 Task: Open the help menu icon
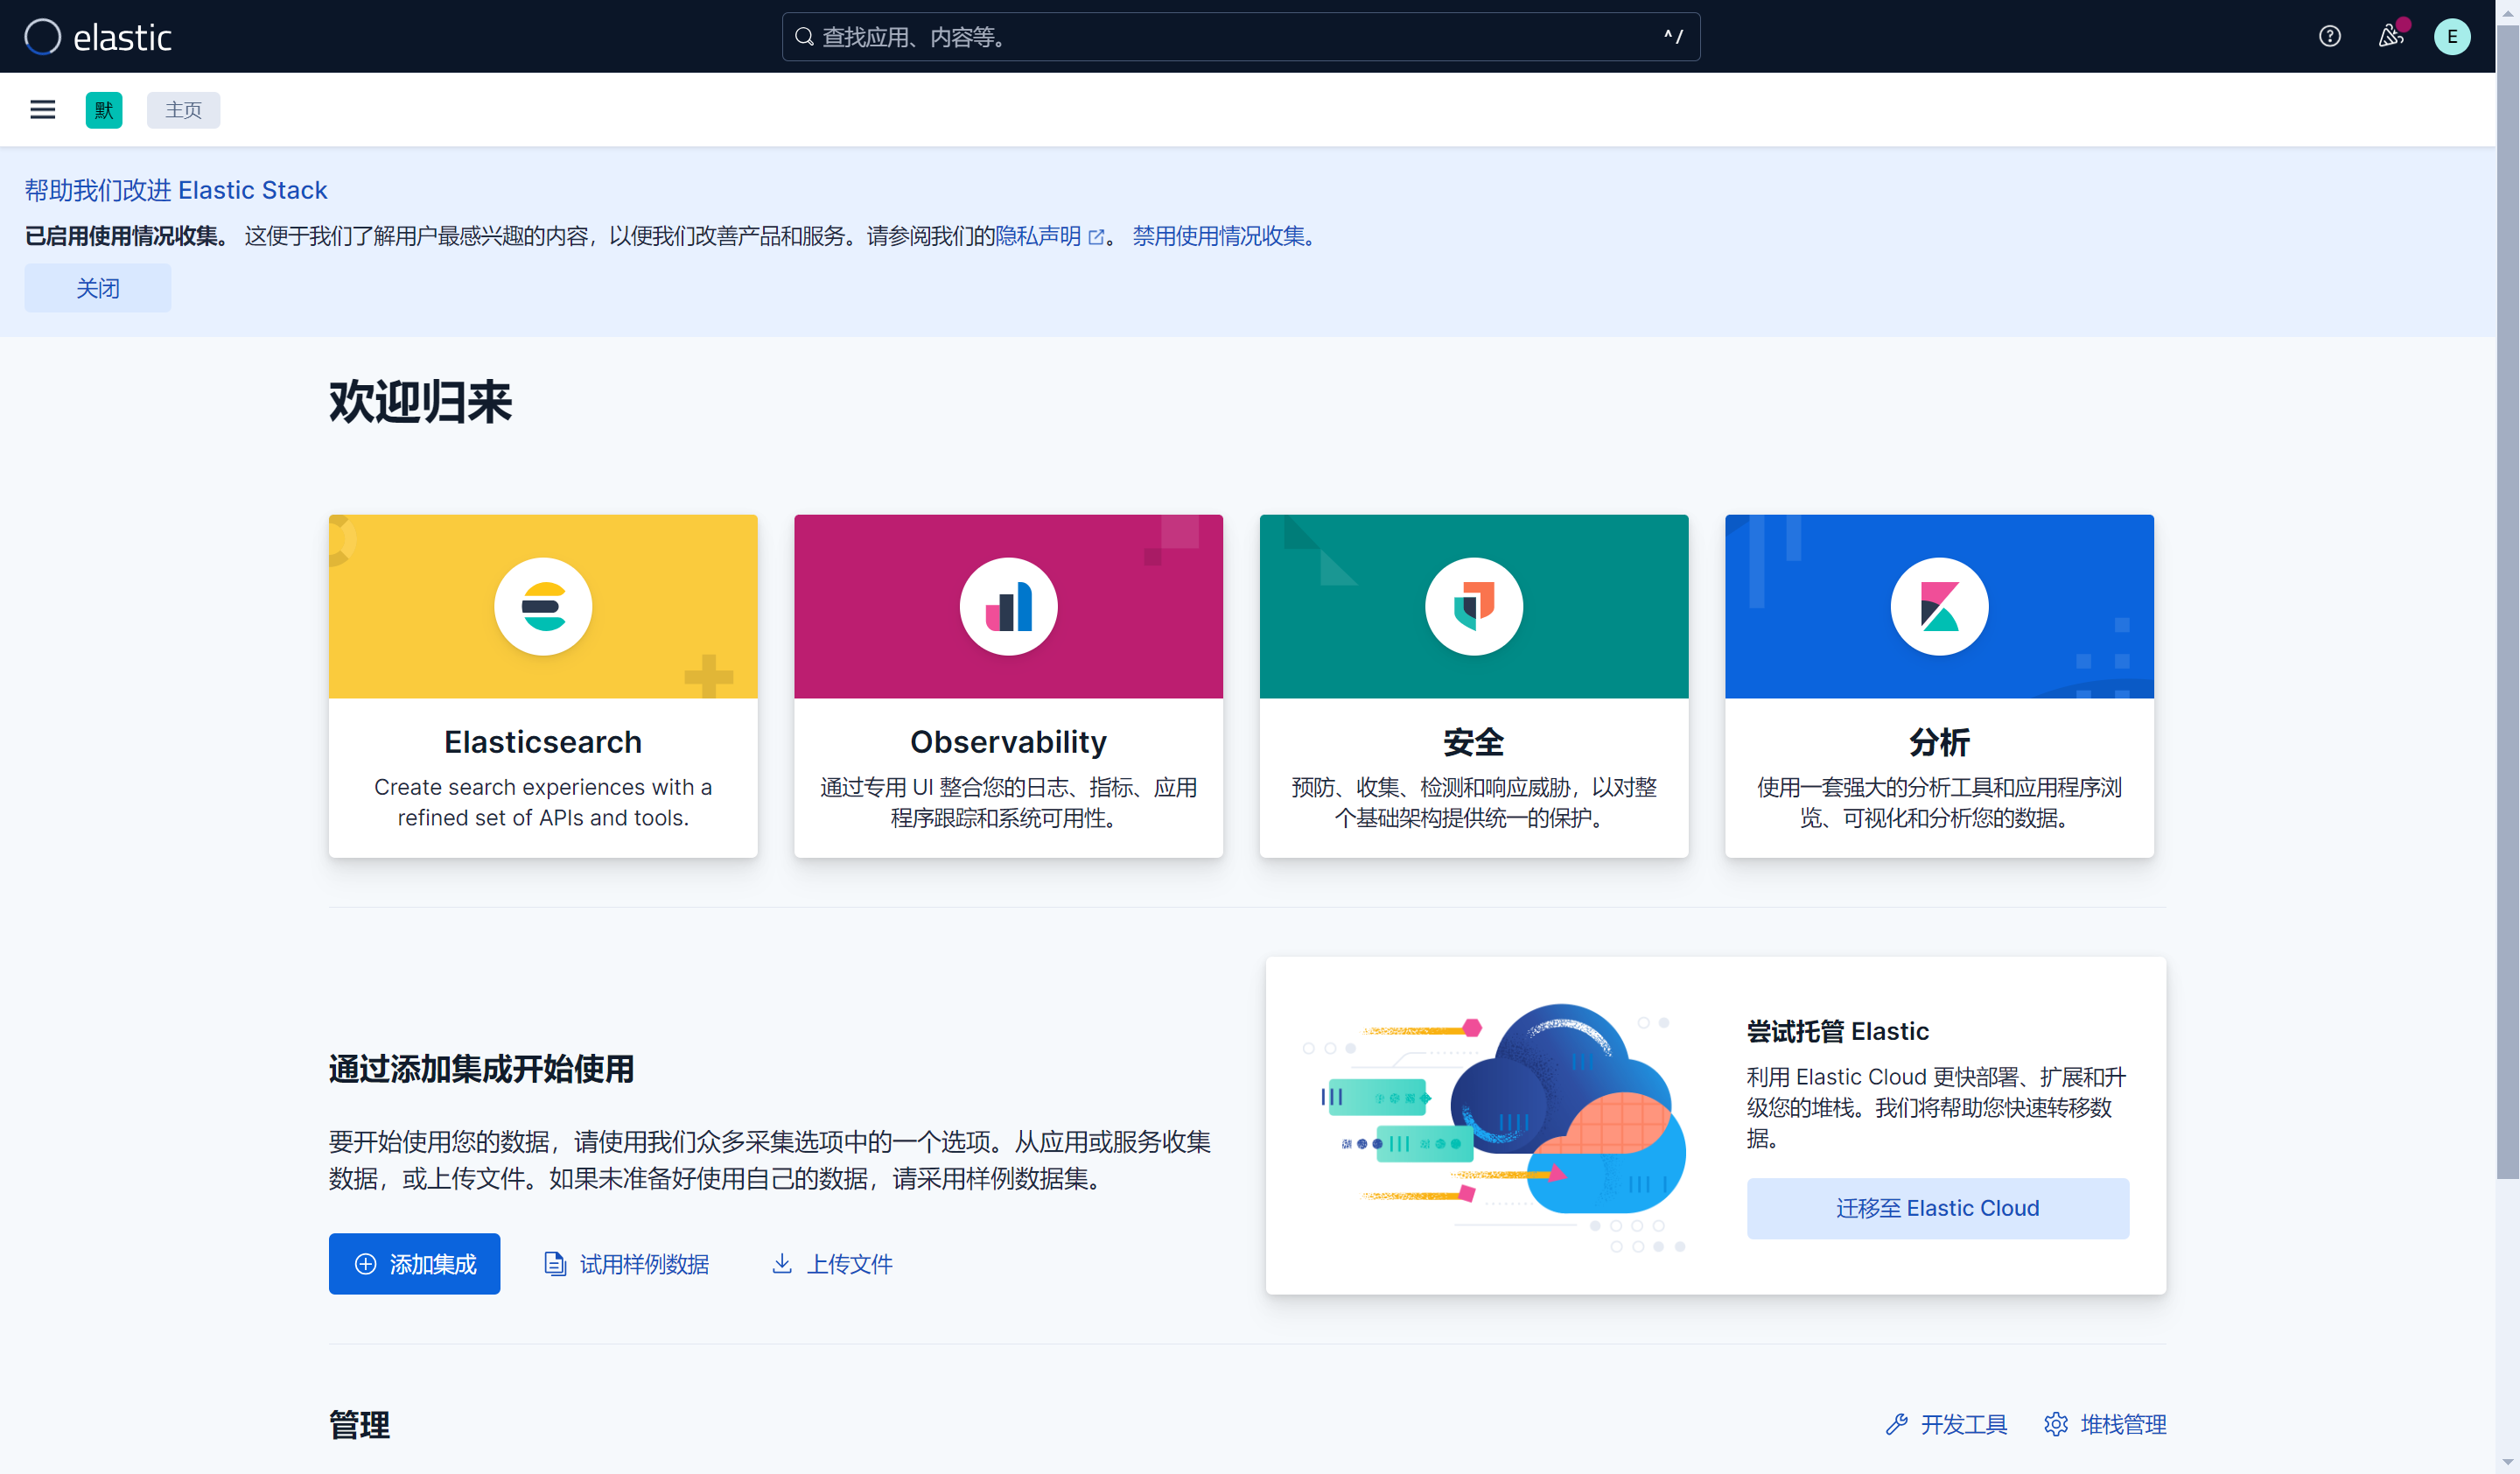(2329, 37)
